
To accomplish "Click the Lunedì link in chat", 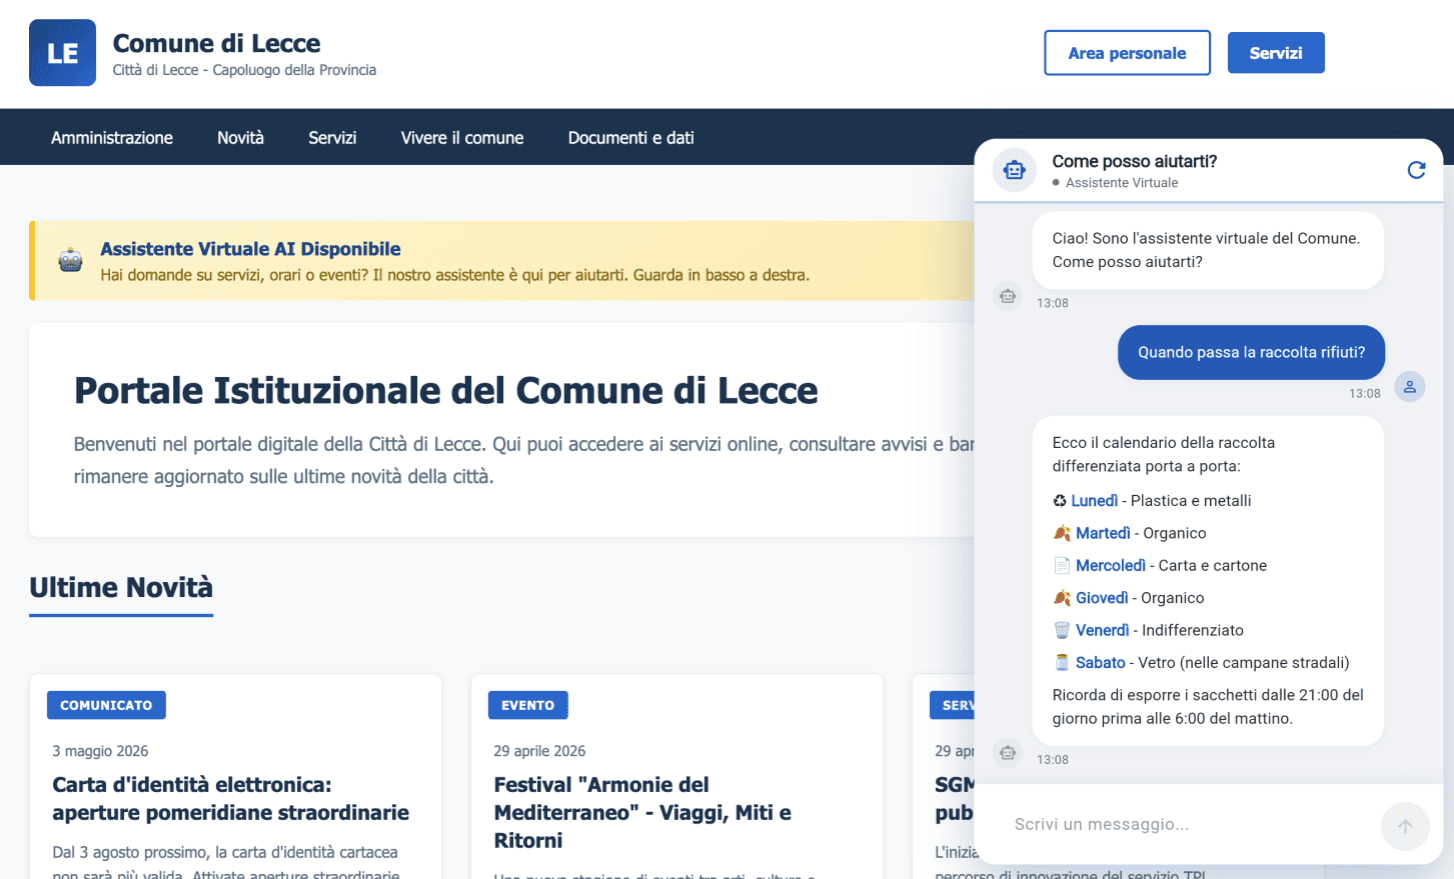I will (1094, 501).
